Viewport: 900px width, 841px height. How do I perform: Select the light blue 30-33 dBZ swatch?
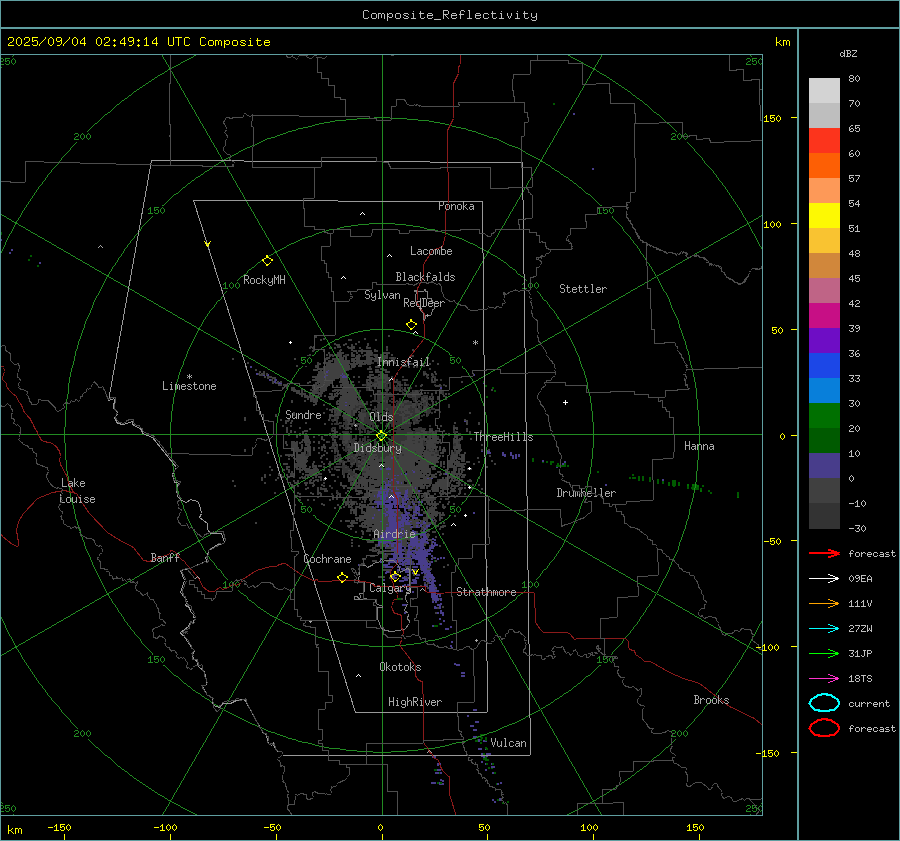click(824, 391)
